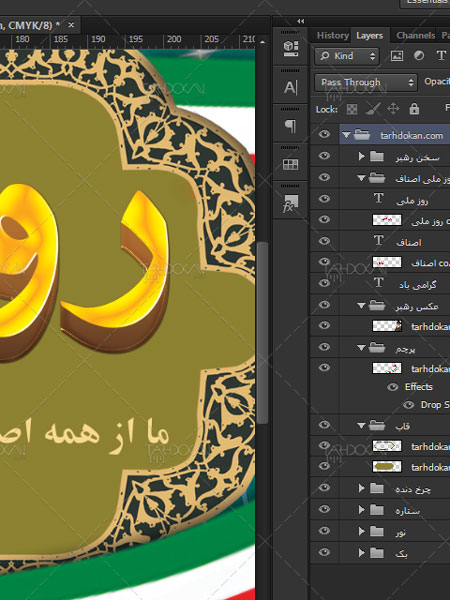Collapse the tarhdokan.com group

pyautogui.click(x=346, y=135)
